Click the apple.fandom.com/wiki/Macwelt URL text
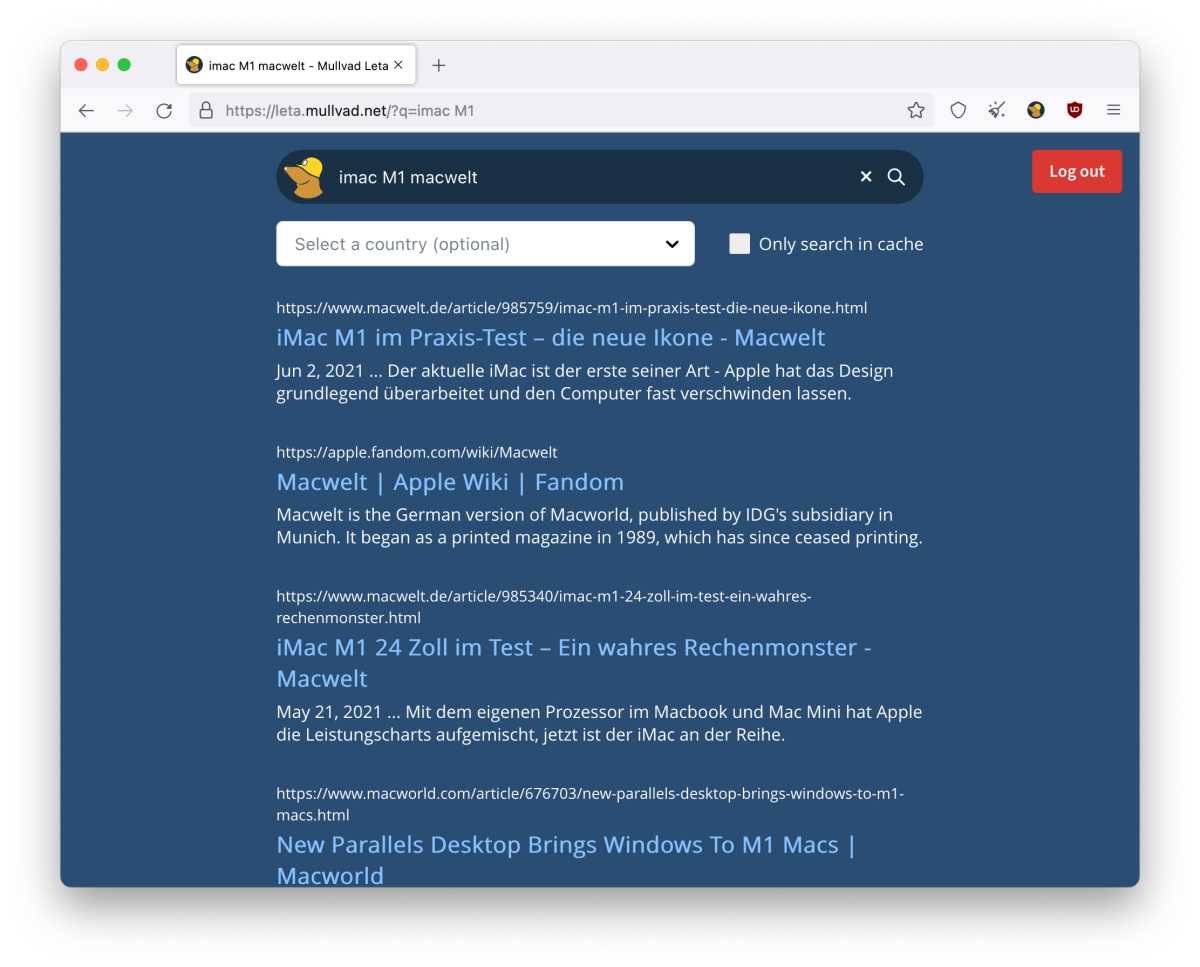The height and width of the screenshot is (967, 1200). 417,452
